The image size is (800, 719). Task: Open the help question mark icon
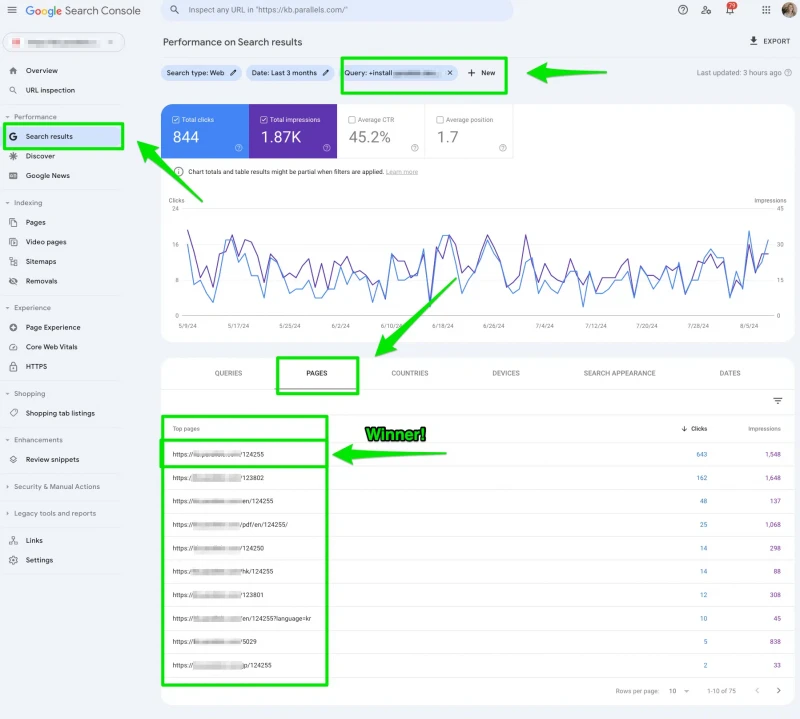coord(683,10)
